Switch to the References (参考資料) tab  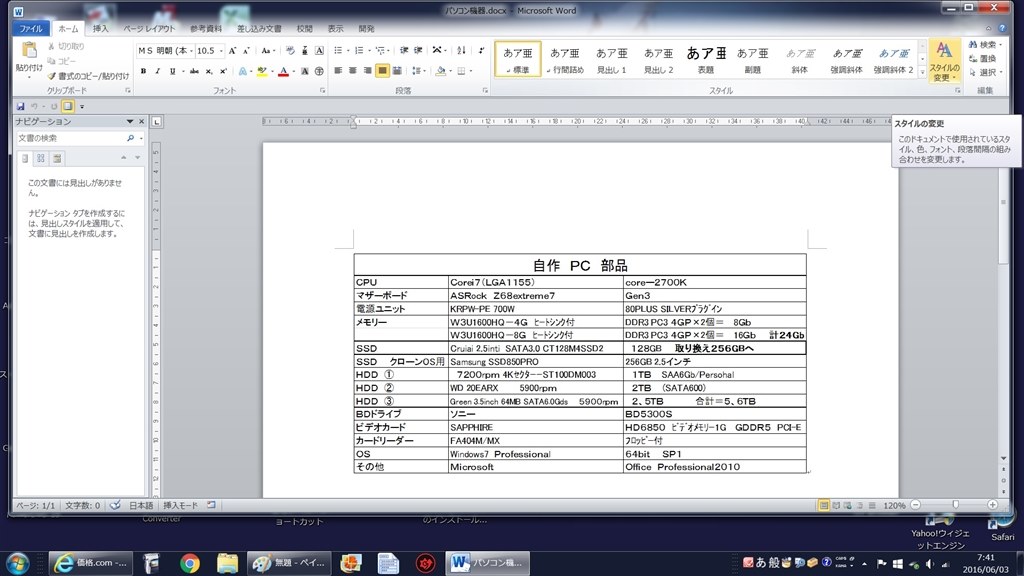coord(206,29)
